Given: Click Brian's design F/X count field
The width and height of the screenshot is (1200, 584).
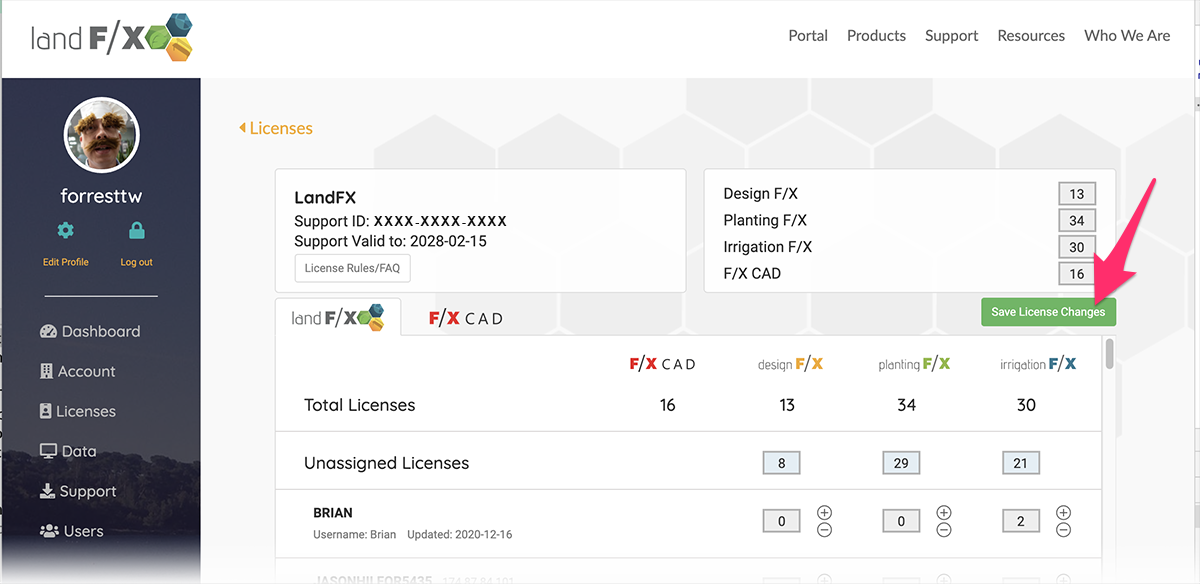Looking at the screenshot, I should tap(781, 521).
